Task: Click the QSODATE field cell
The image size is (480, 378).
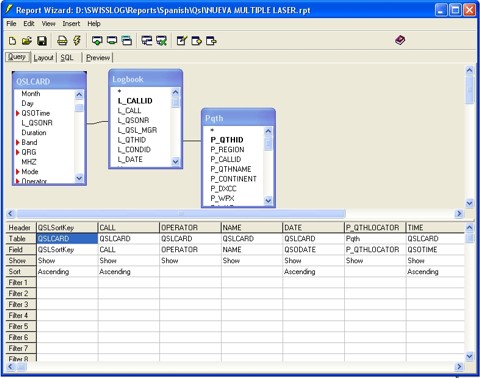Action: [313, 250]
